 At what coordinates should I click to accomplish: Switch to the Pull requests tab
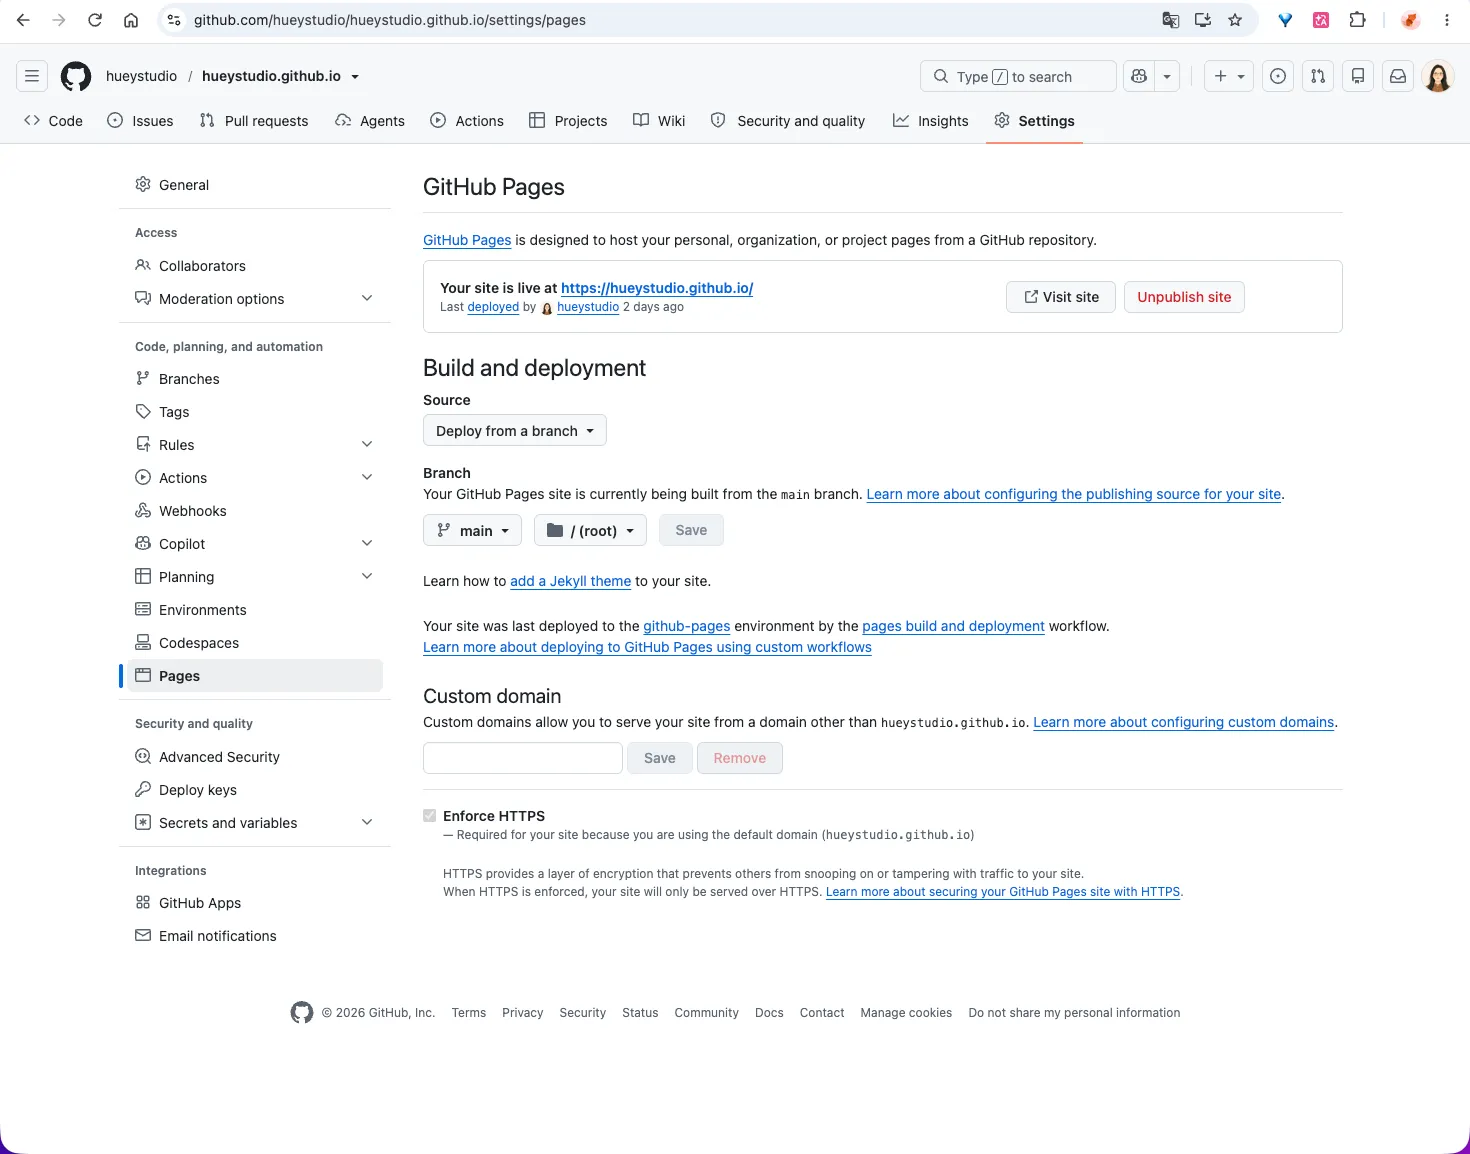(x=254, y=121)
